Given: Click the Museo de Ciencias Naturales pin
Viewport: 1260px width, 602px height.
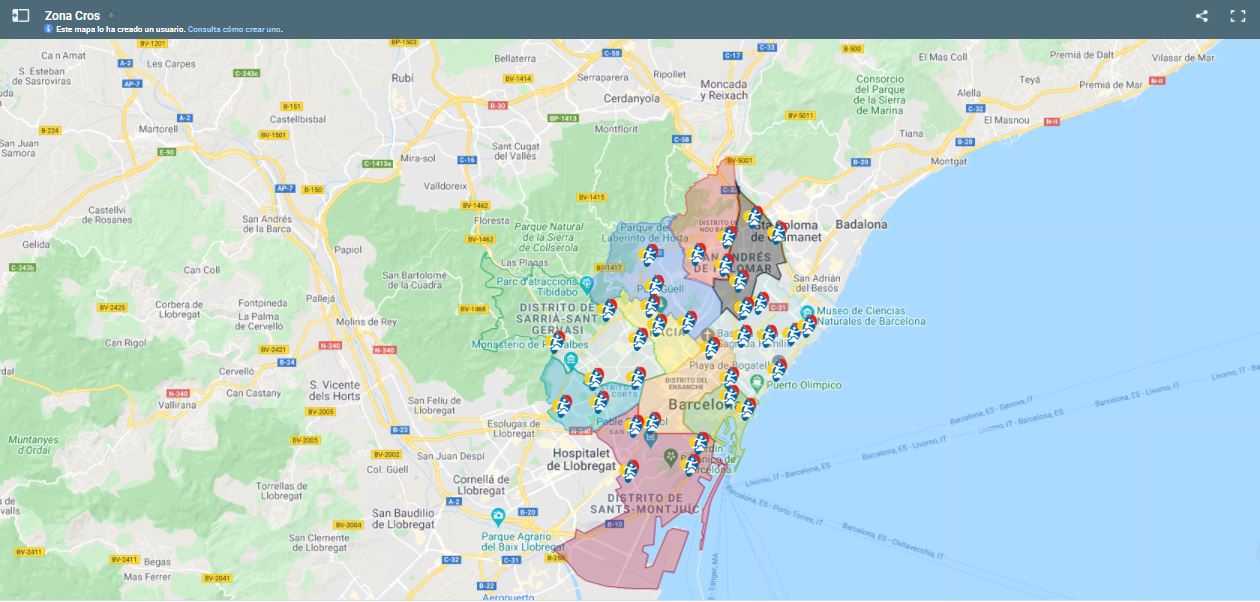Looking at the screenshot, I should [807, 313].
